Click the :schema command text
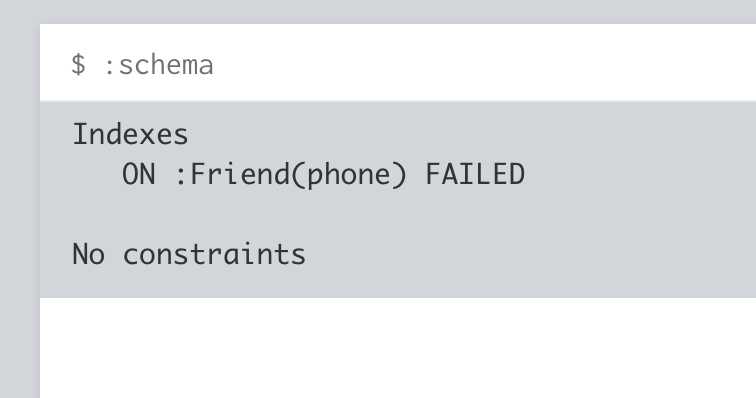 tap(158, 65)
